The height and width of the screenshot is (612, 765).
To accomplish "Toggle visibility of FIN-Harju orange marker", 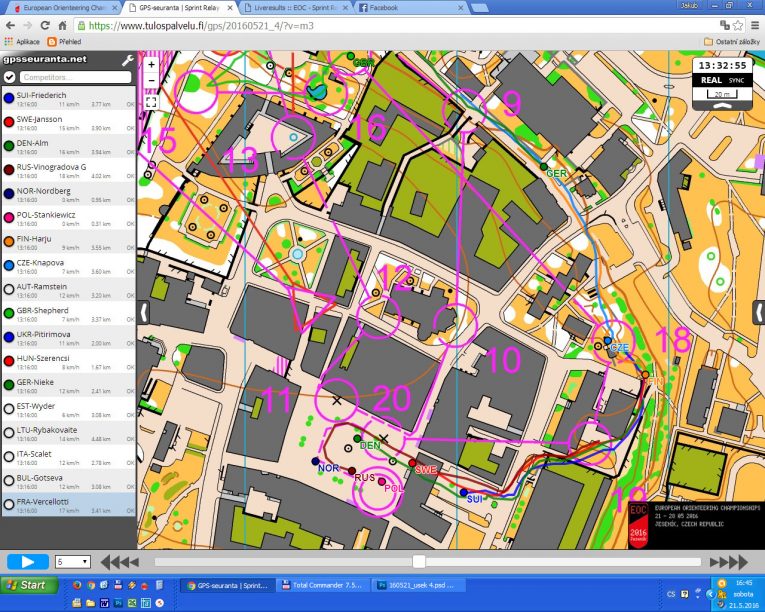I will coord(9,242).
